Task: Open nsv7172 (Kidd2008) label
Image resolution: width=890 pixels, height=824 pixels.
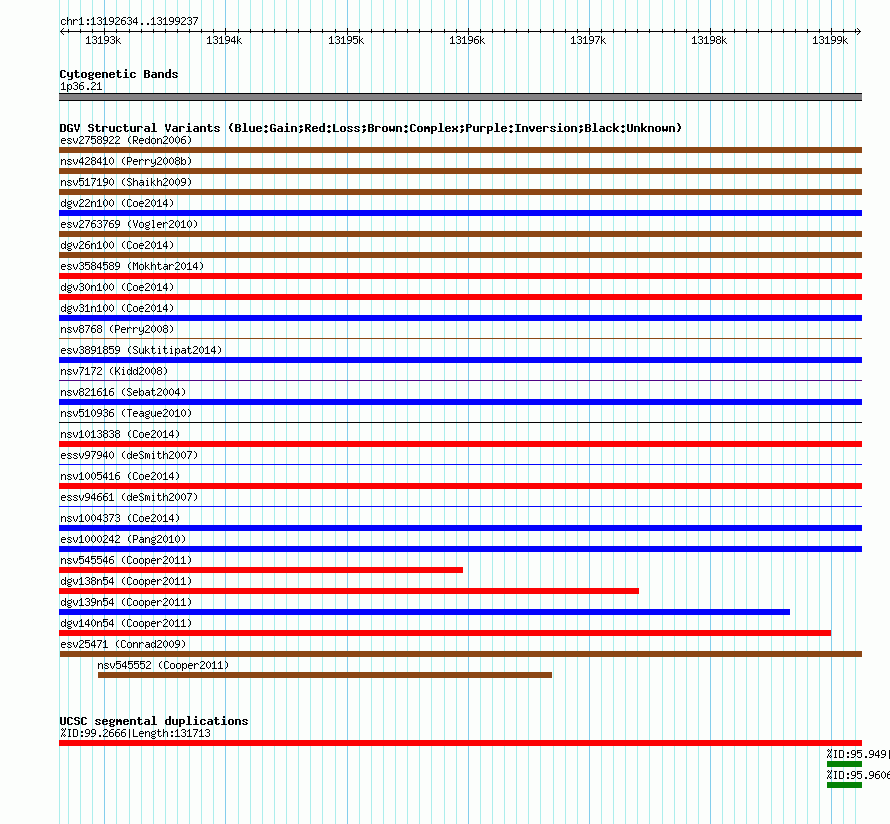Action: click(x=114, y=371)
